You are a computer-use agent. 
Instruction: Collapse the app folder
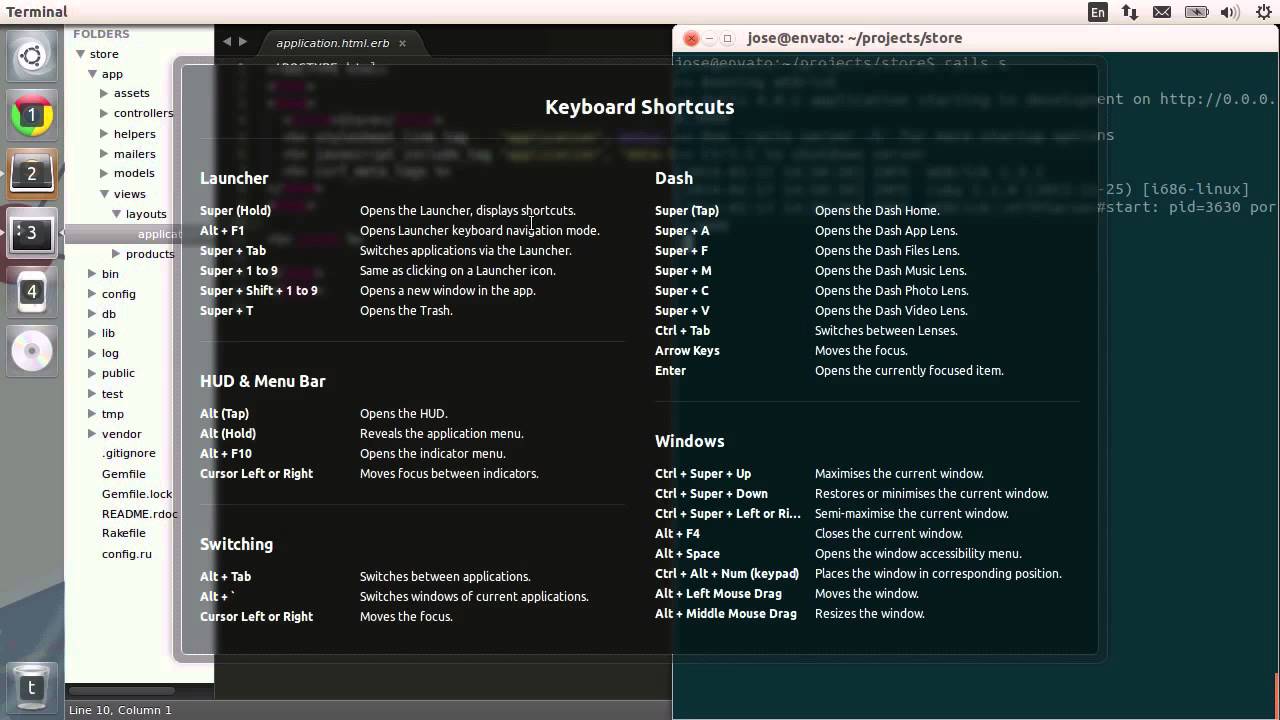(92, 74)
